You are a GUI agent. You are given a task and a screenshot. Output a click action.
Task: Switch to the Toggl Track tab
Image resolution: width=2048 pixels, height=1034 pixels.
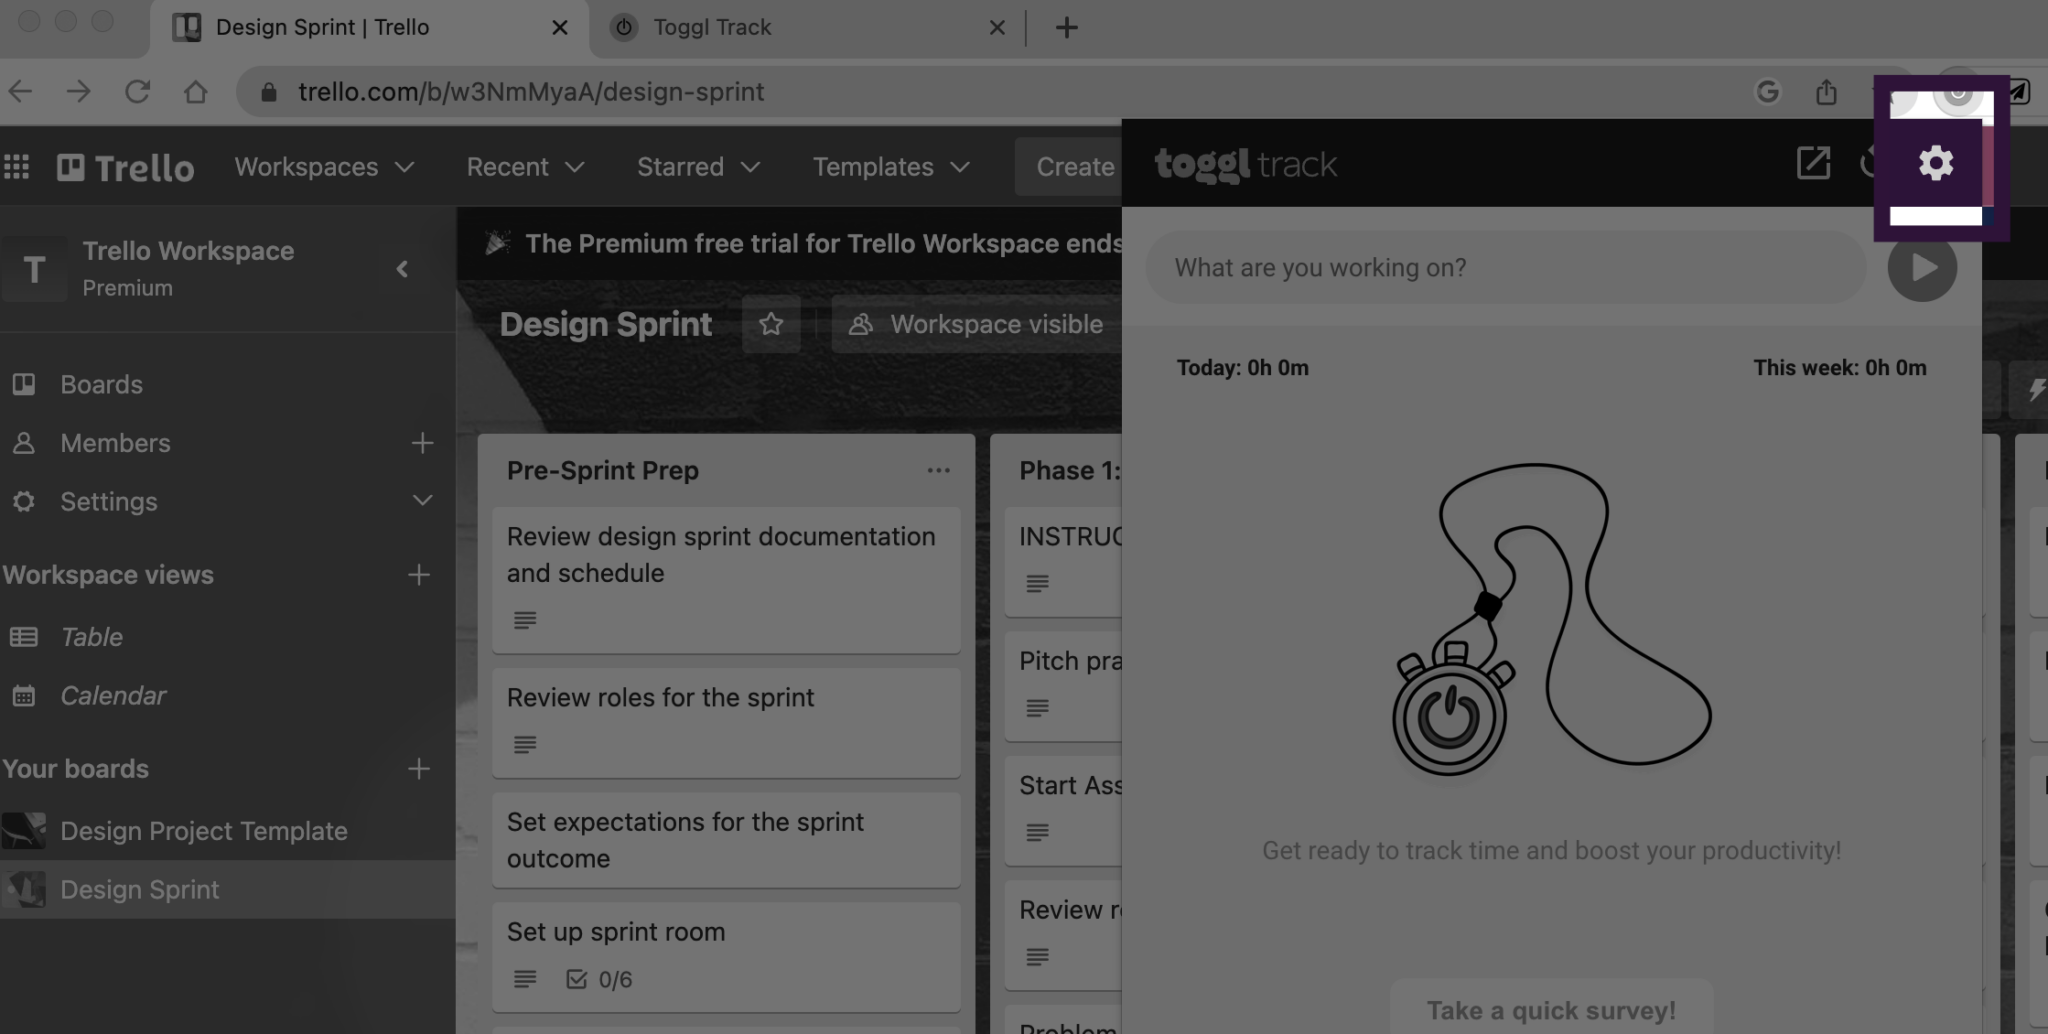(x=712, y=27)
